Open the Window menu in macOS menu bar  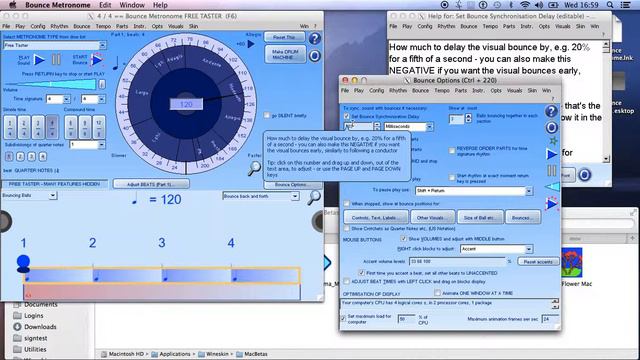pyautogui.click(x=132, y=5)
